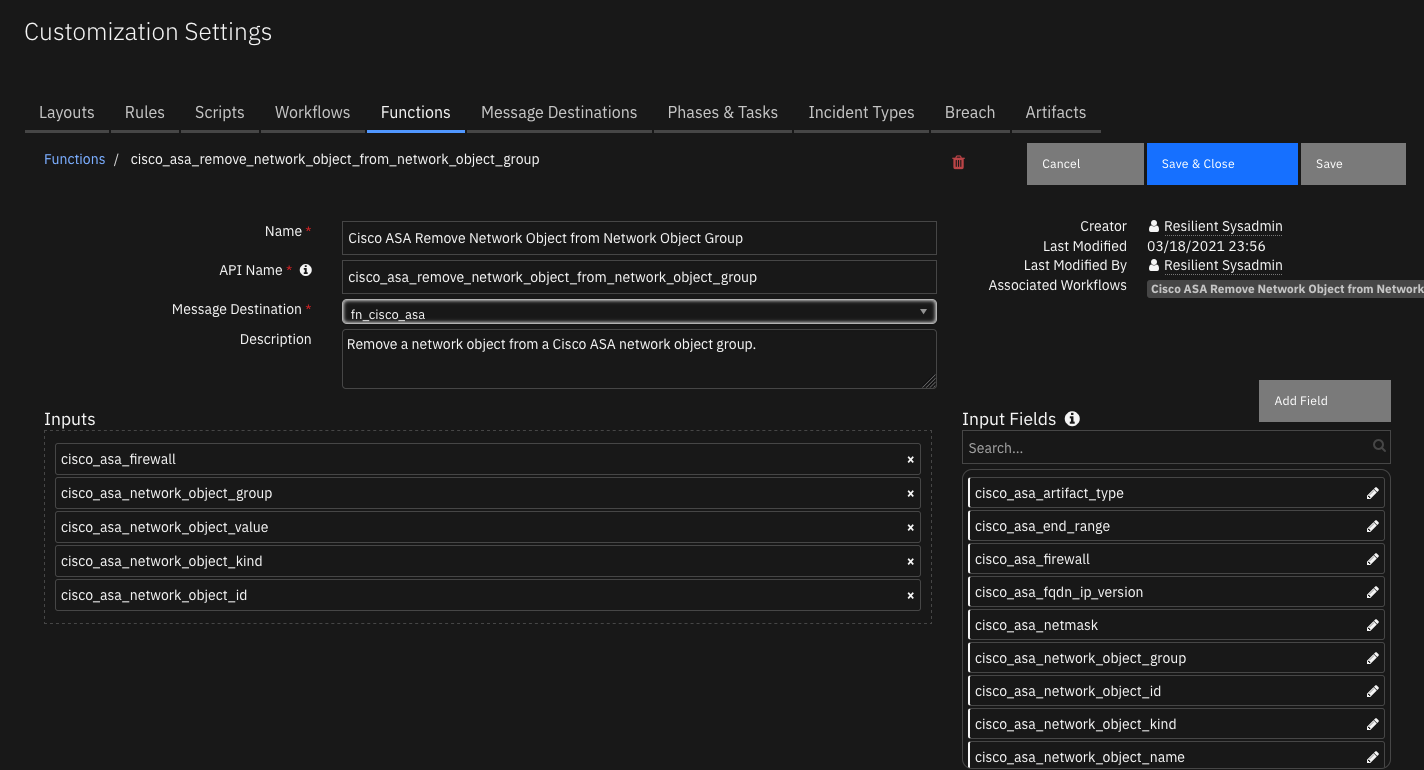1424x770 pixels.
Task: Switch to Scripts tab
Action: click(x=220, y=112)
